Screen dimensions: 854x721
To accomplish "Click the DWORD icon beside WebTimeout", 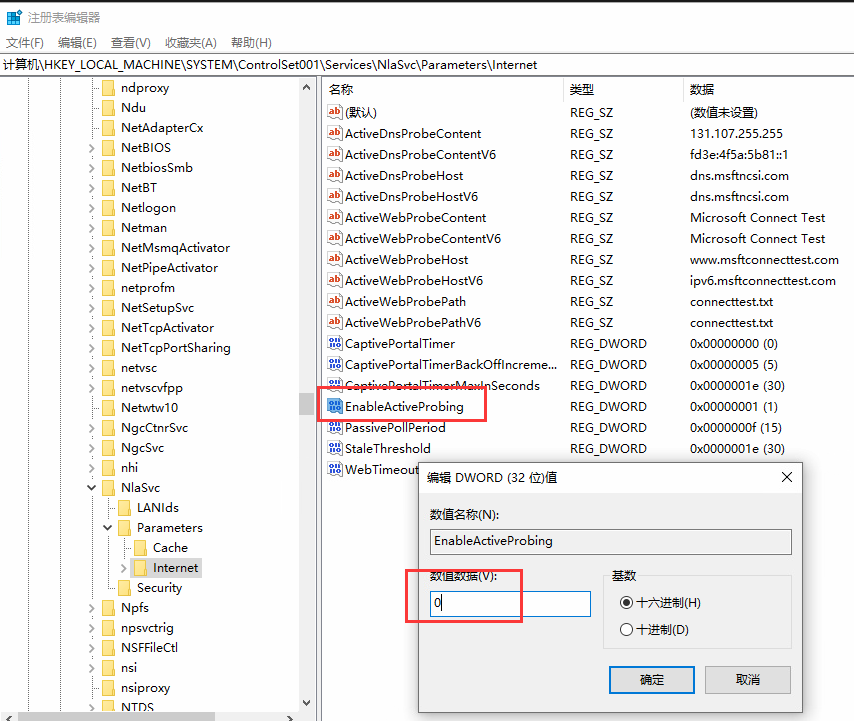I will pyautogui.click(x=334, y=469).
